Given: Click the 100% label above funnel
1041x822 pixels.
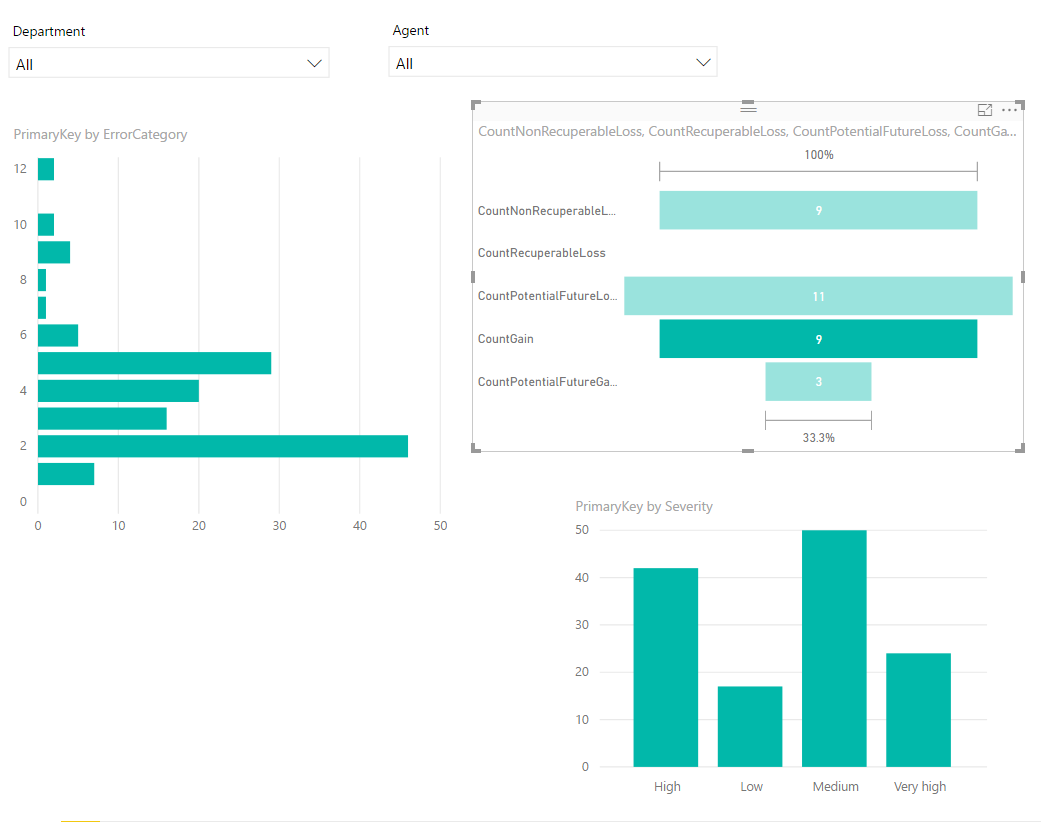Looking at the screenshot, I should [819, 155].
